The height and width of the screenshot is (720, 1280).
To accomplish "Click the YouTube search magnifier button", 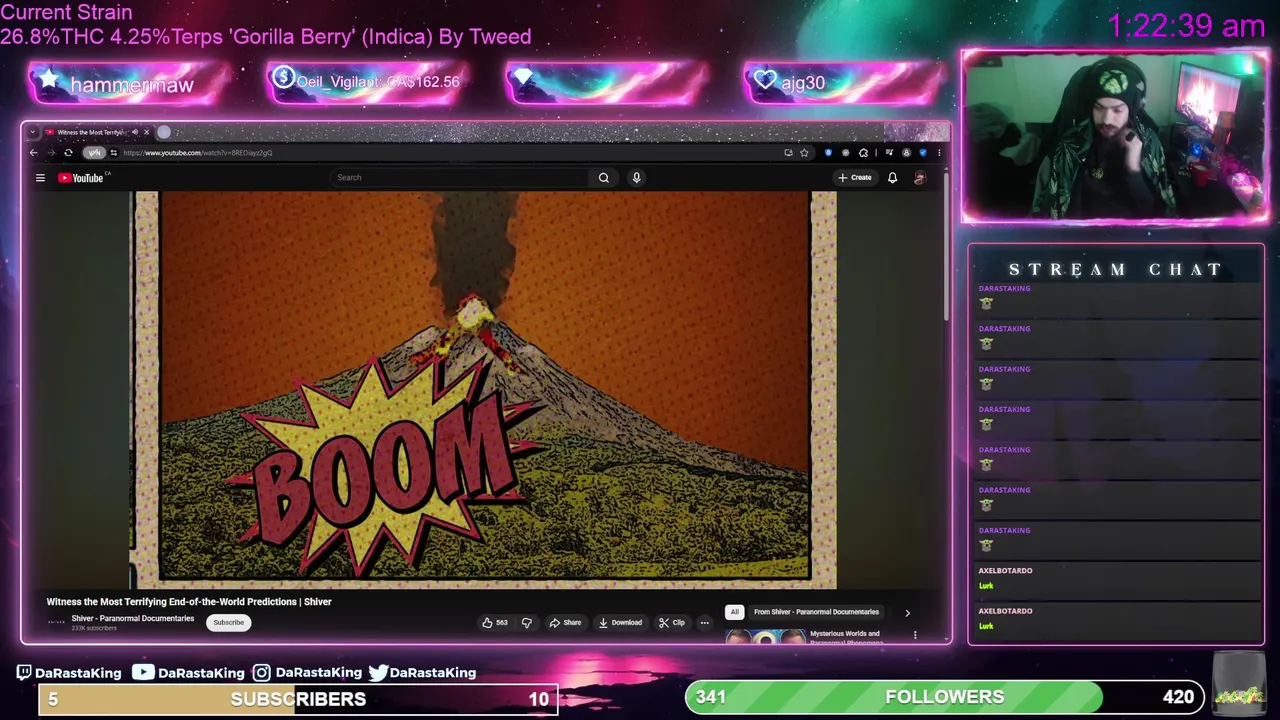I will coord(604,178).
